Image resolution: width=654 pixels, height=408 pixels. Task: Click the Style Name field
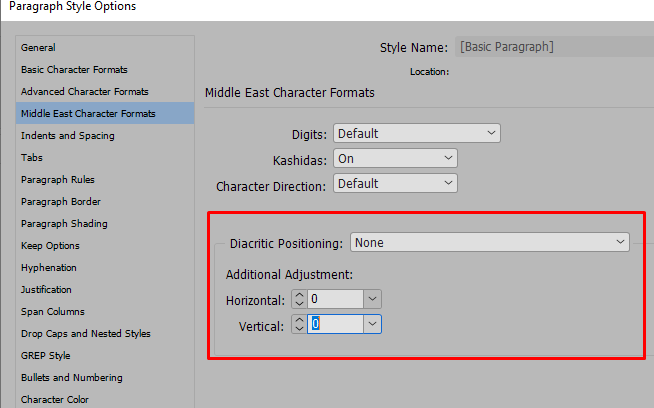coord(554,47)
